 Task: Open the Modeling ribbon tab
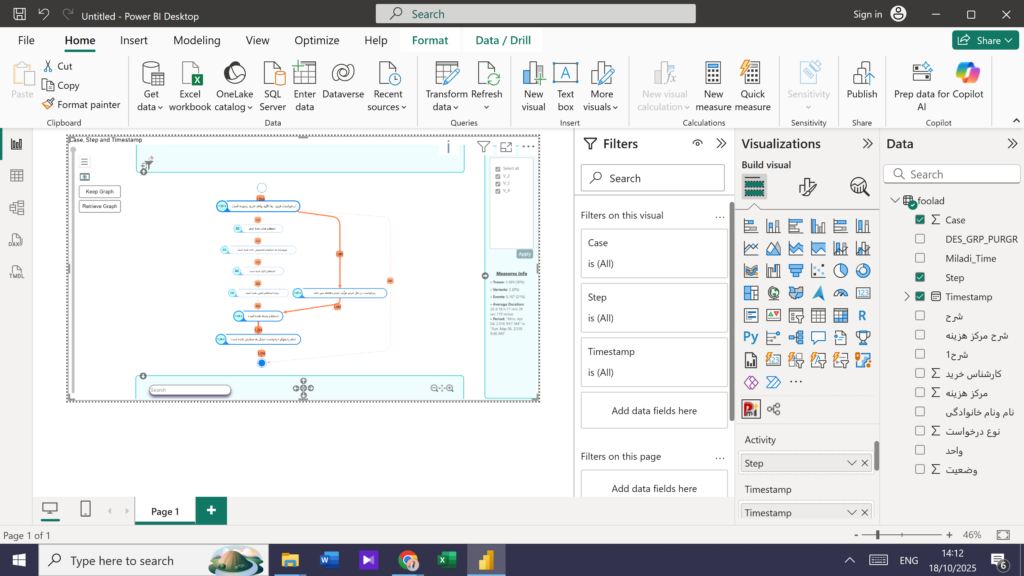coord(196,41)
